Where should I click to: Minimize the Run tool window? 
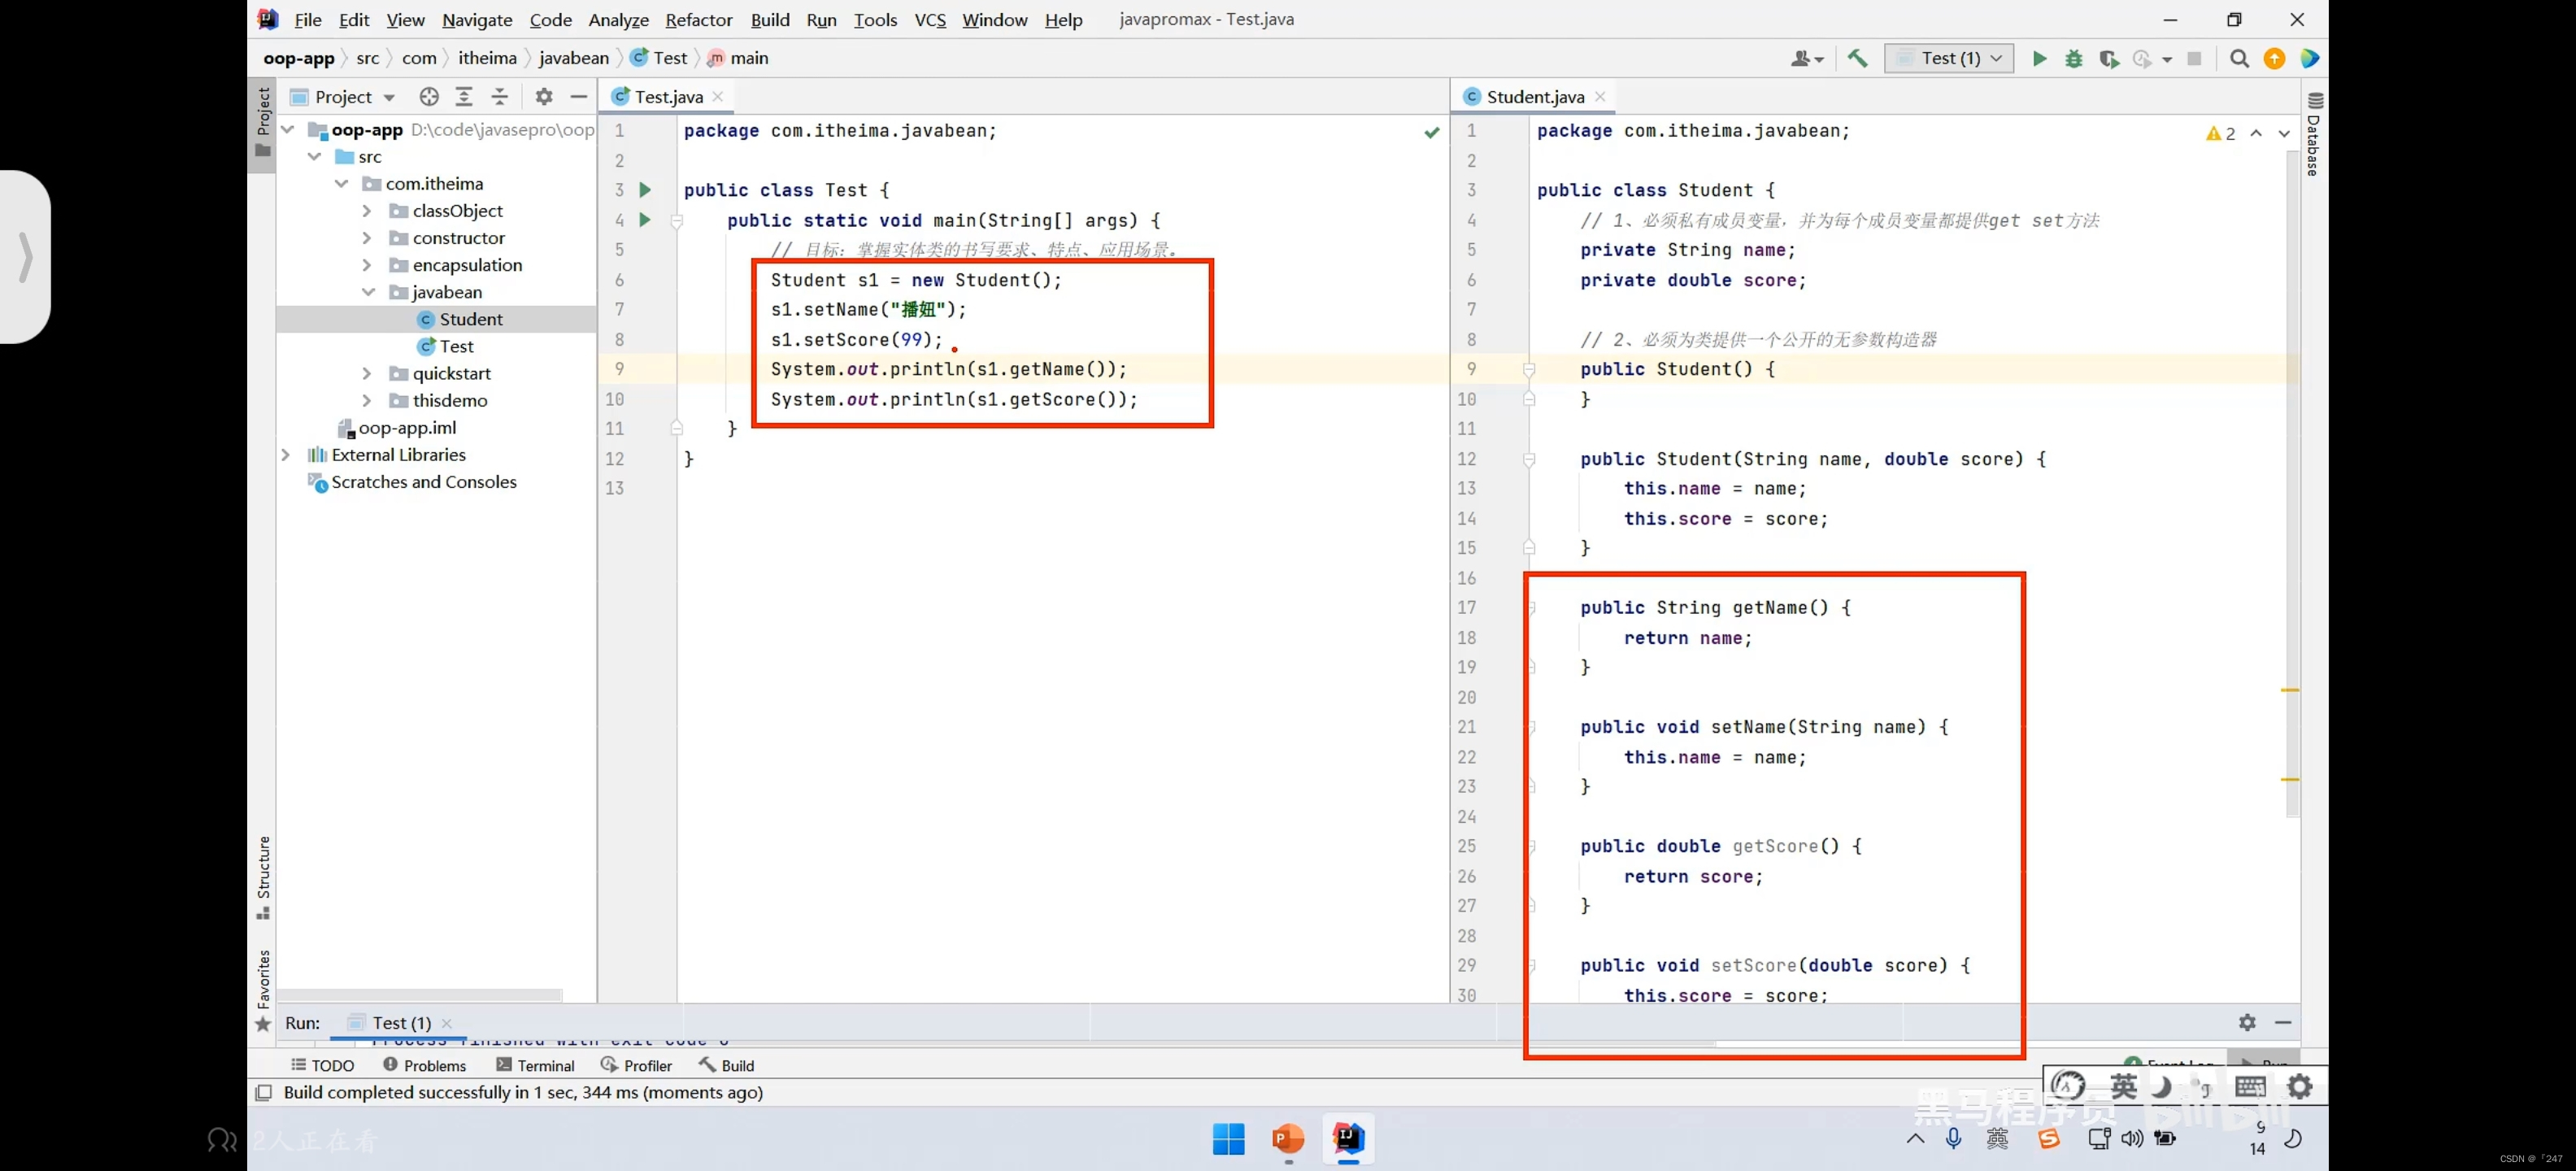tap(2283, 1022)
